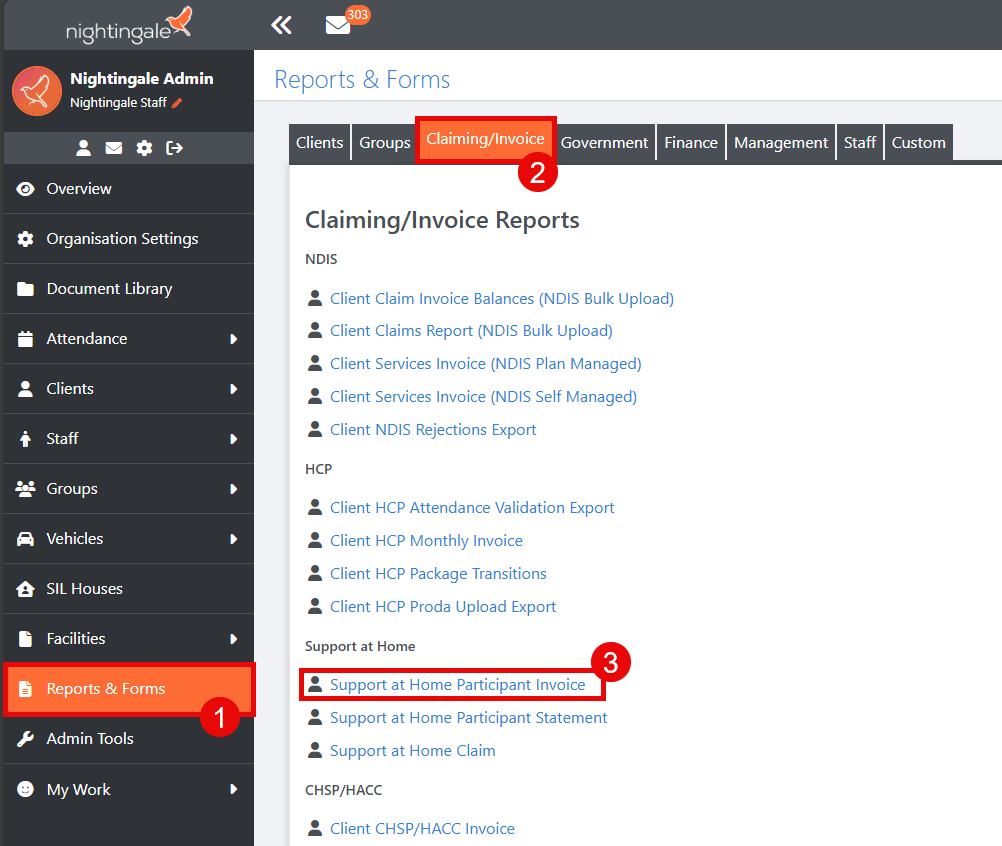Open Support at Home Participant Statement

tap(468, 718)
